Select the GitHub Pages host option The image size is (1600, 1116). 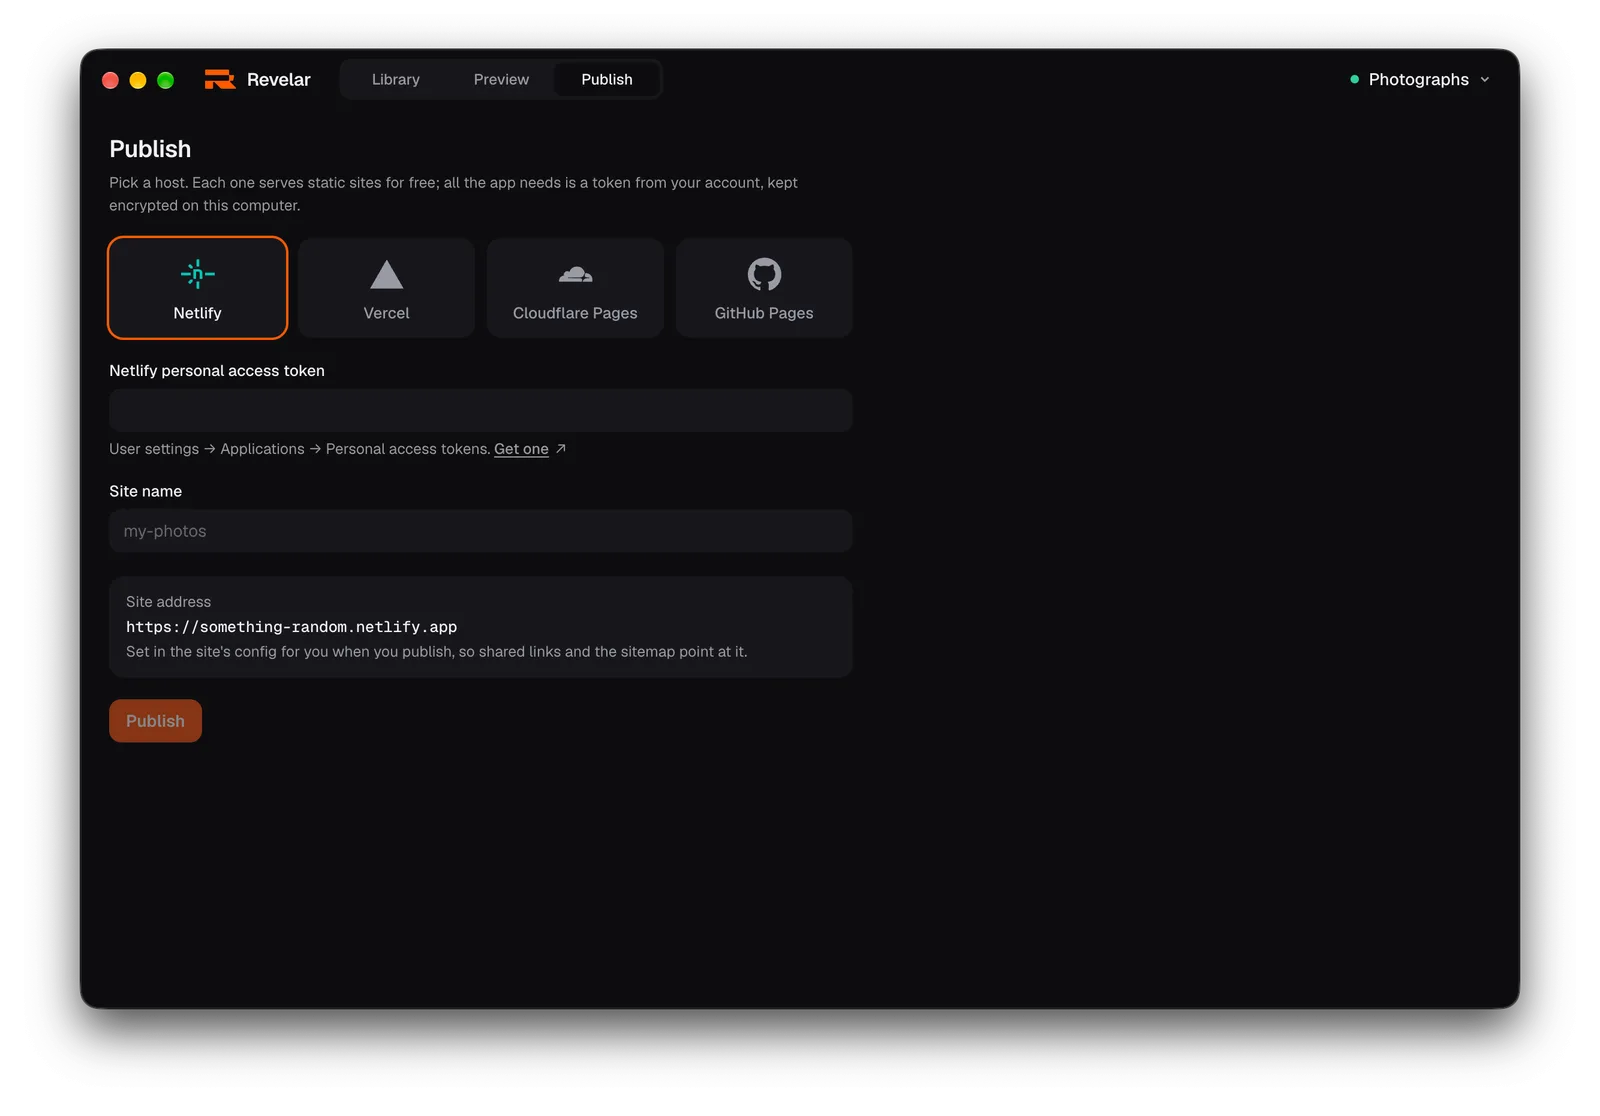click(x=764, y=288)
